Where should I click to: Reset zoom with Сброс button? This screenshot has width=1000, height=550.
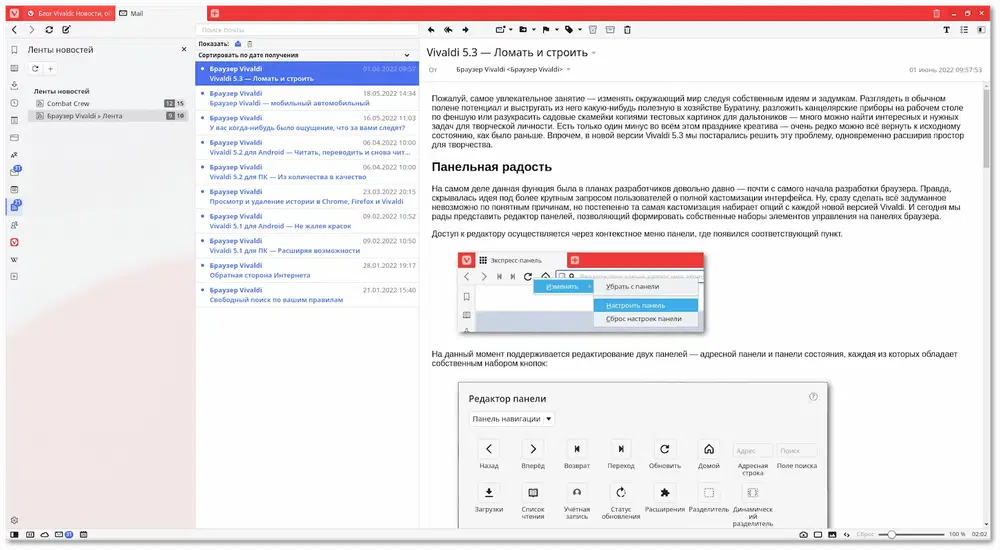[x=865, y=535]
